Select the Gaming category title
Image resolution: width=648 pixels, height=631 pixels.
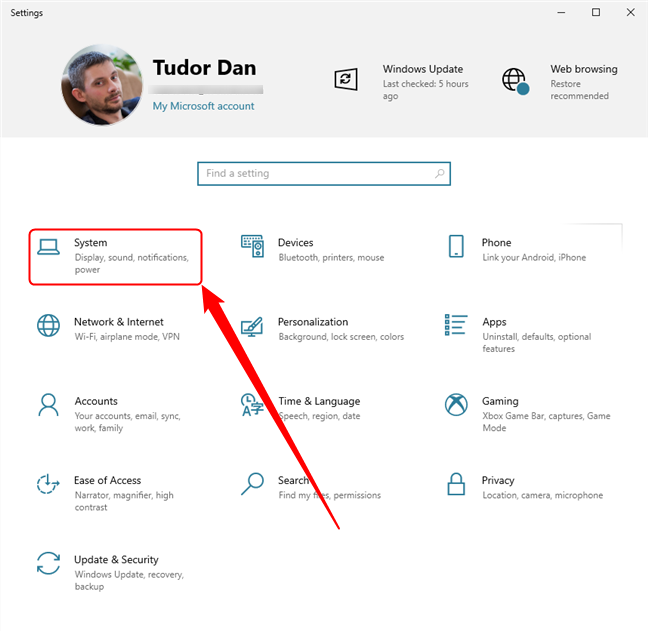pyautogui.click(x=500, y=401)
